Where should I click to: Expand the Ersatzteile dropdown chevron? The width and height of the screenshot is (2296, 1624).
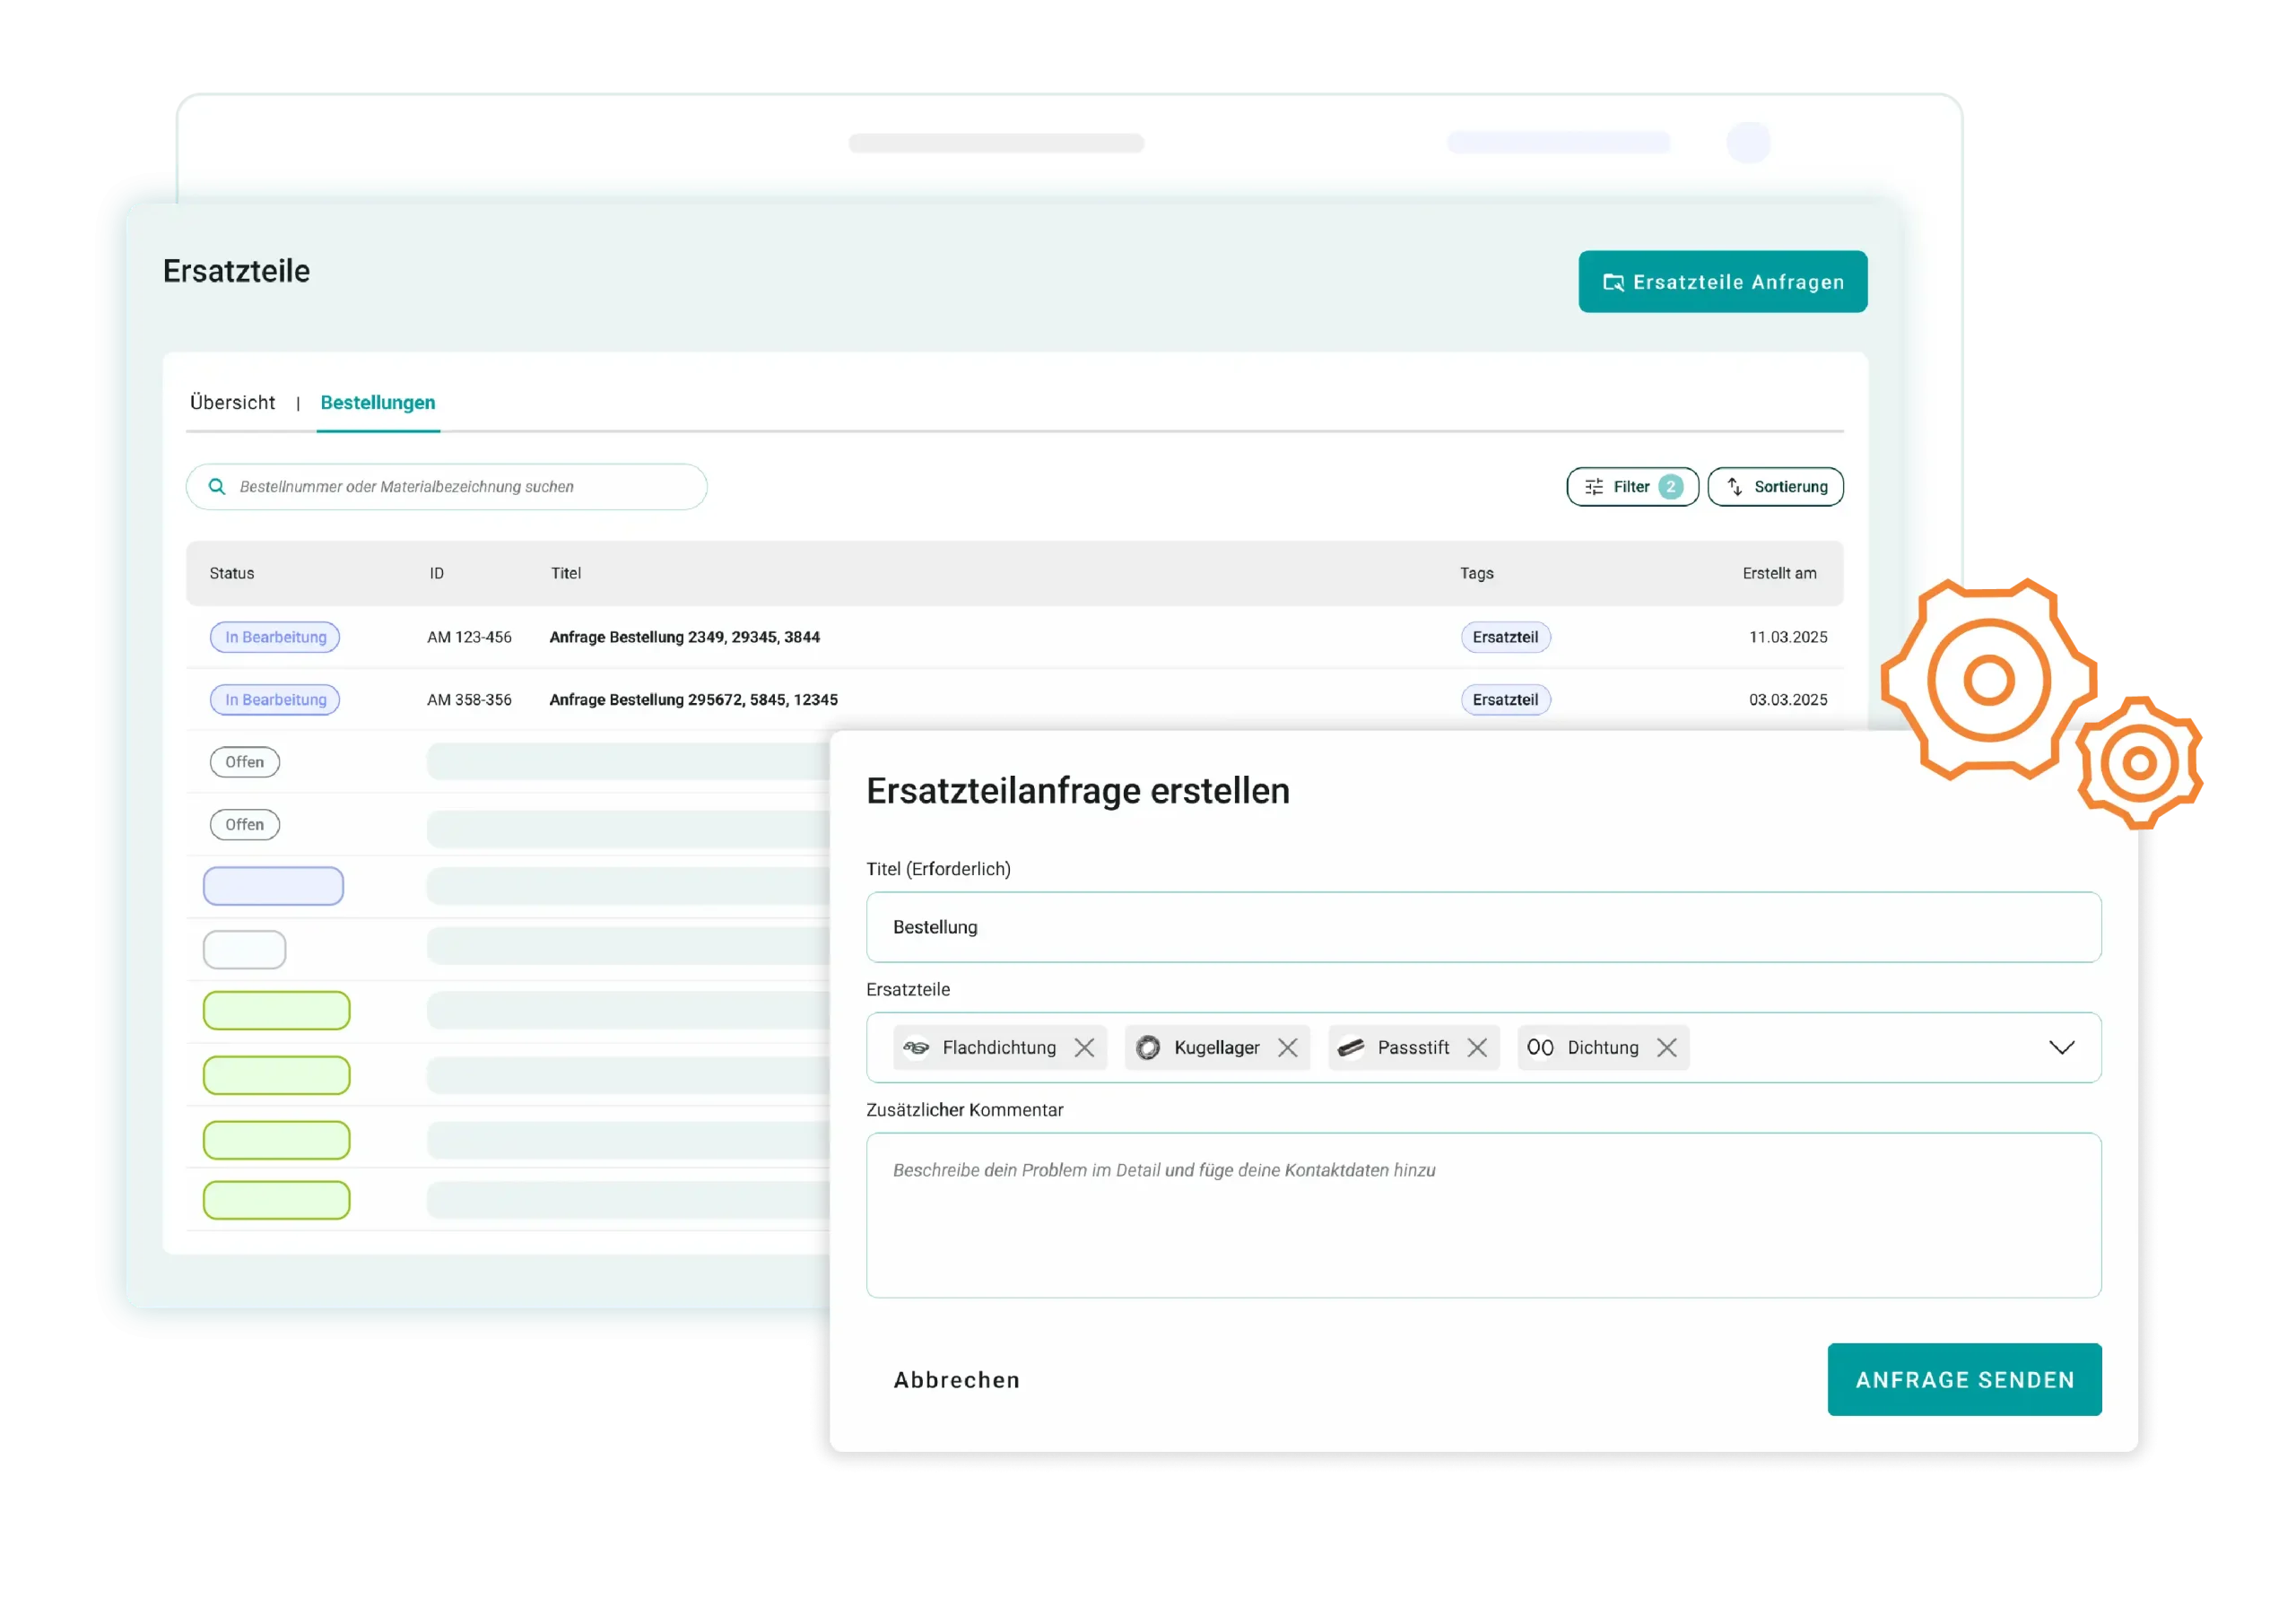point(2061,1047)
